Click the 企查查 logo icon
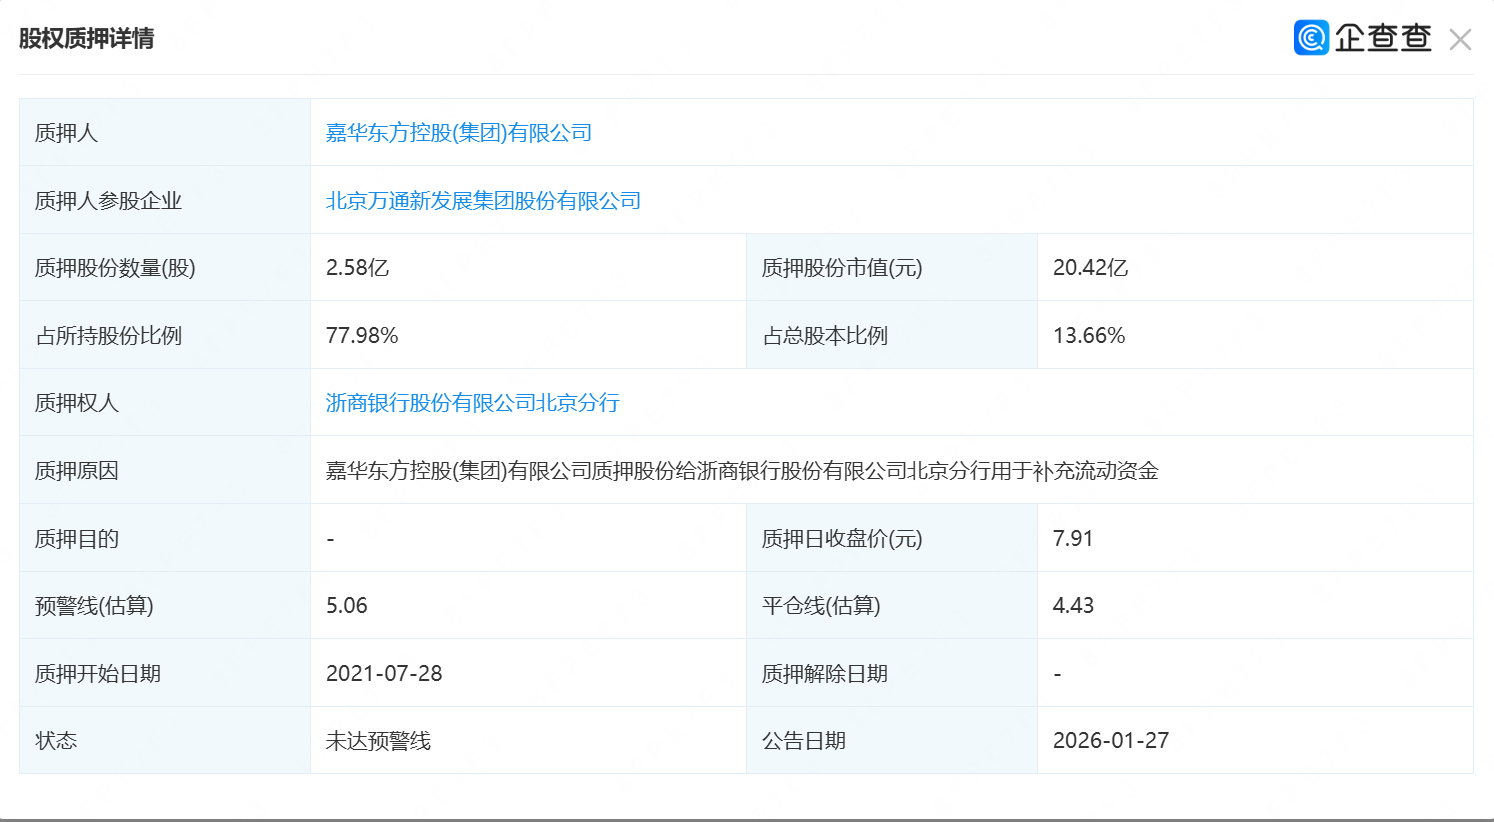The image size is (1494, 822). [x=1311, y=38]
